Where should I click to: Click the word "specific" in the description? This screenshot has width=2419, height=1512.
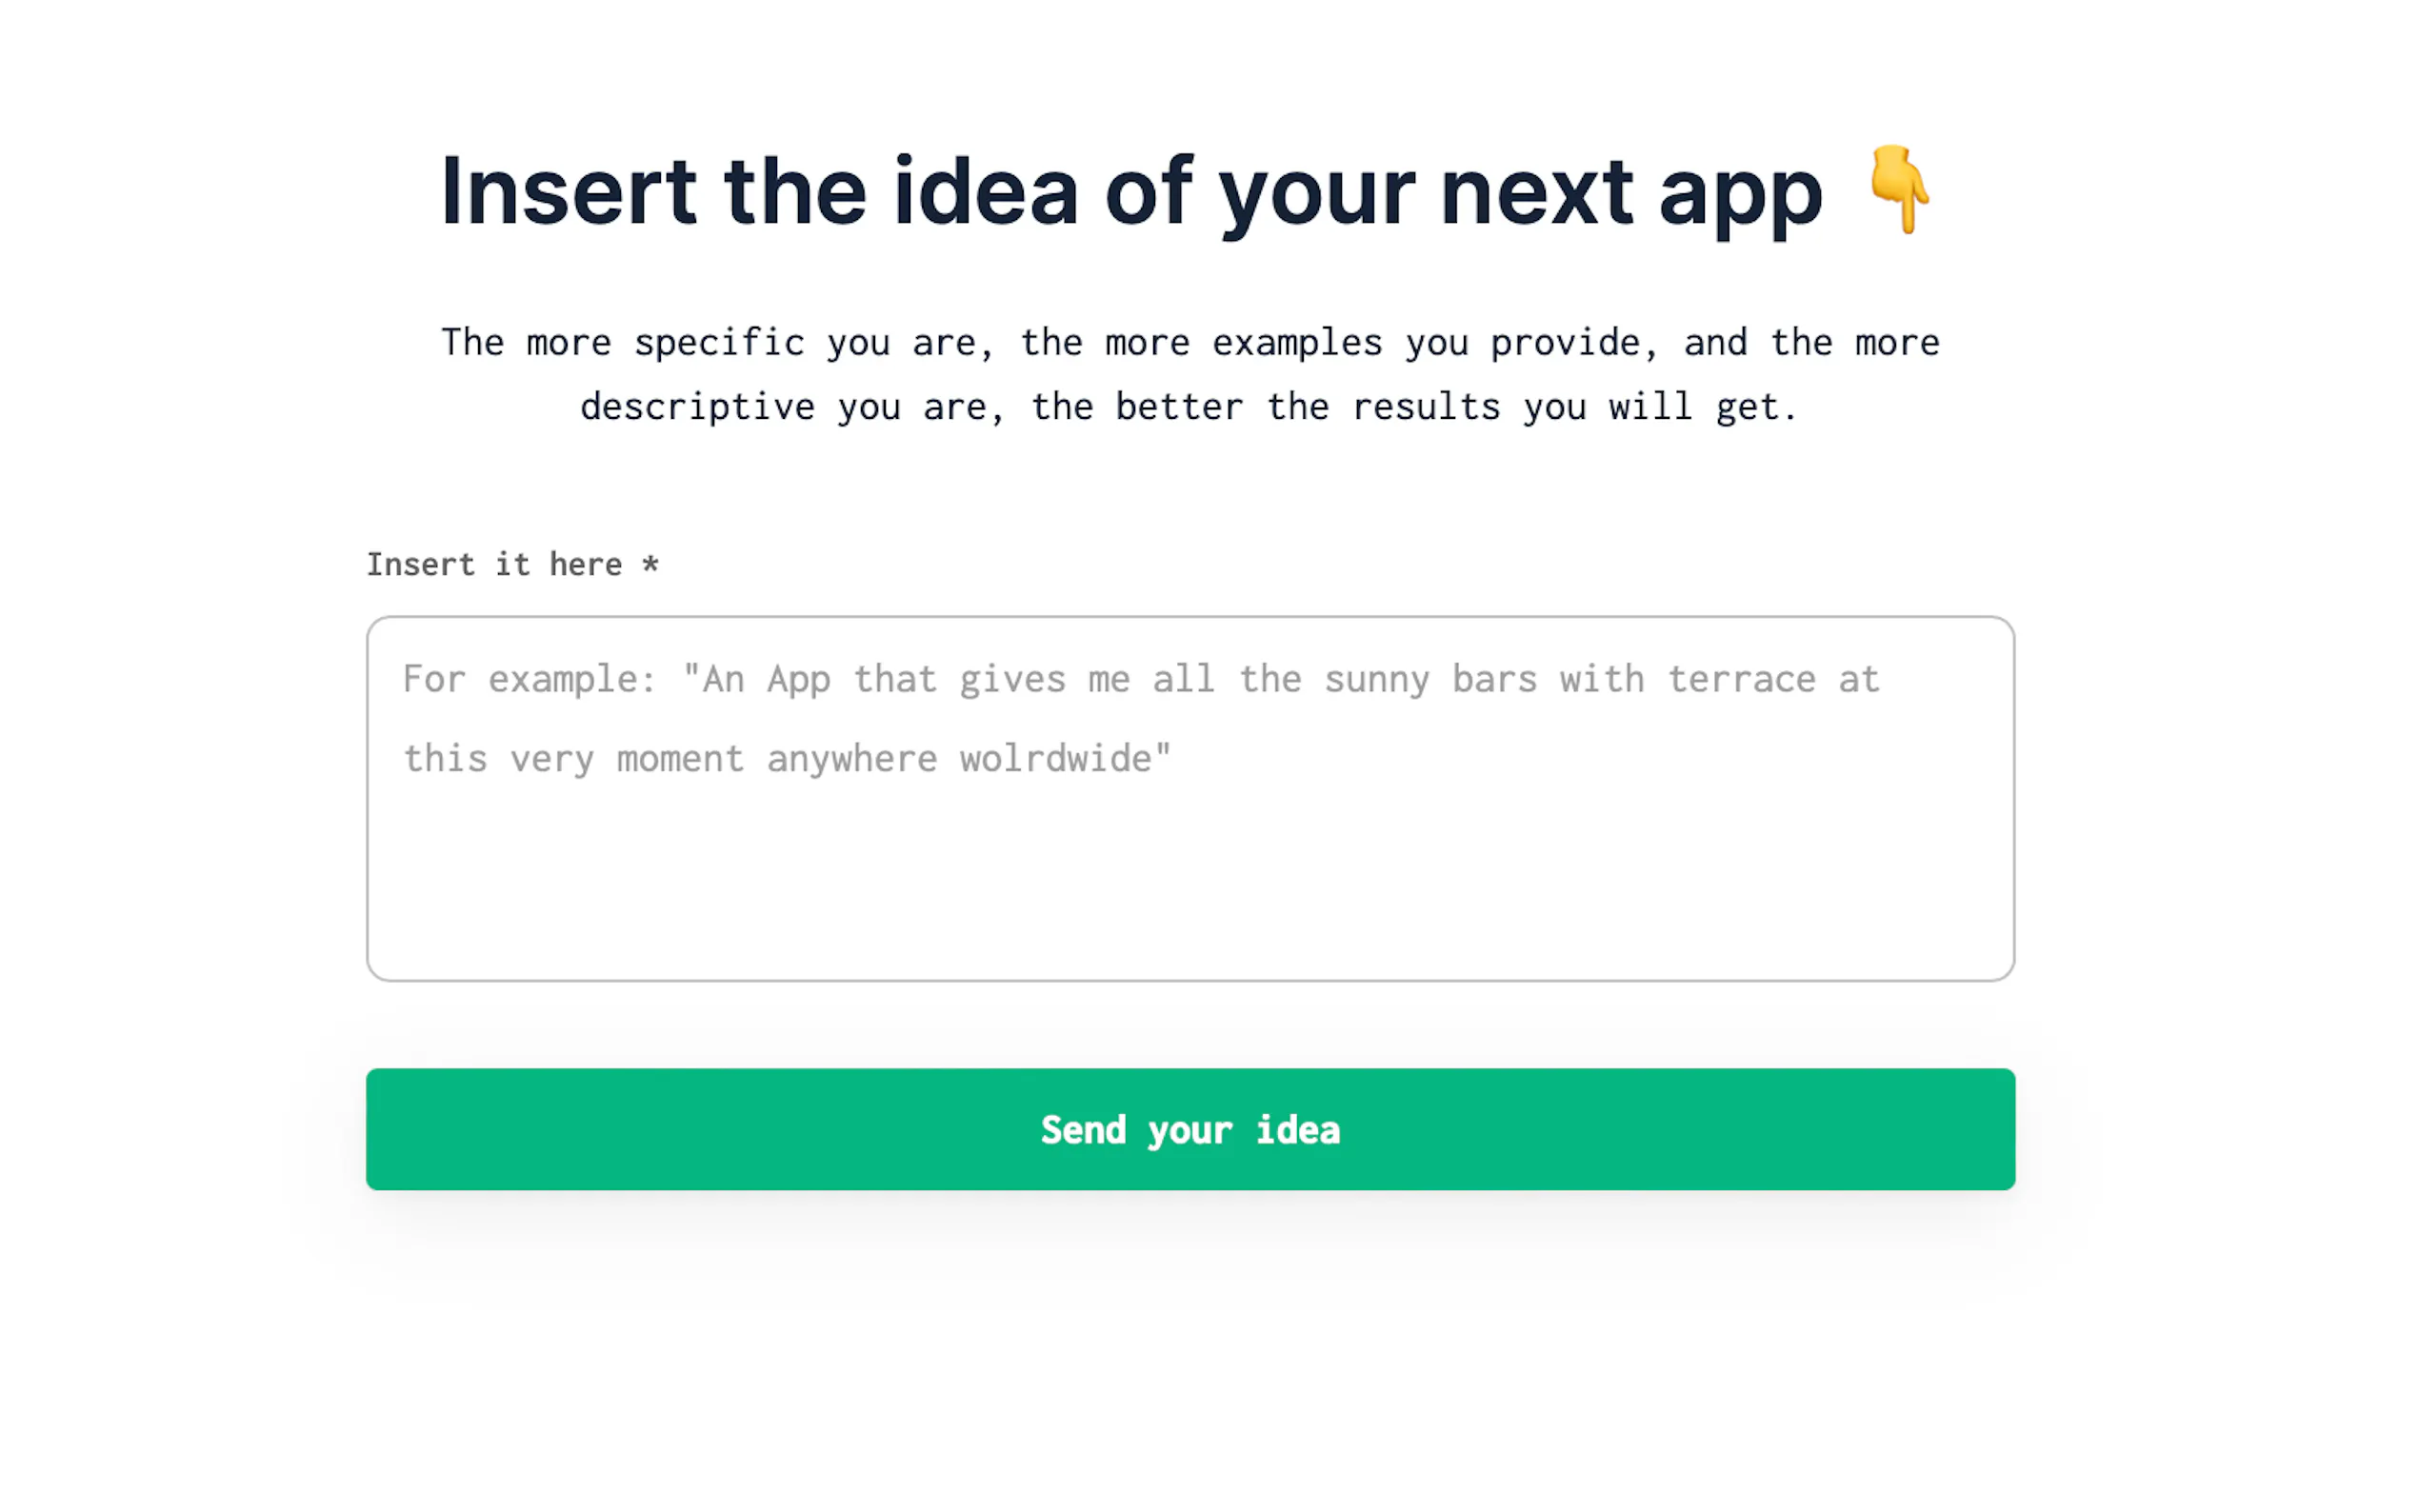tap(719, 343)
